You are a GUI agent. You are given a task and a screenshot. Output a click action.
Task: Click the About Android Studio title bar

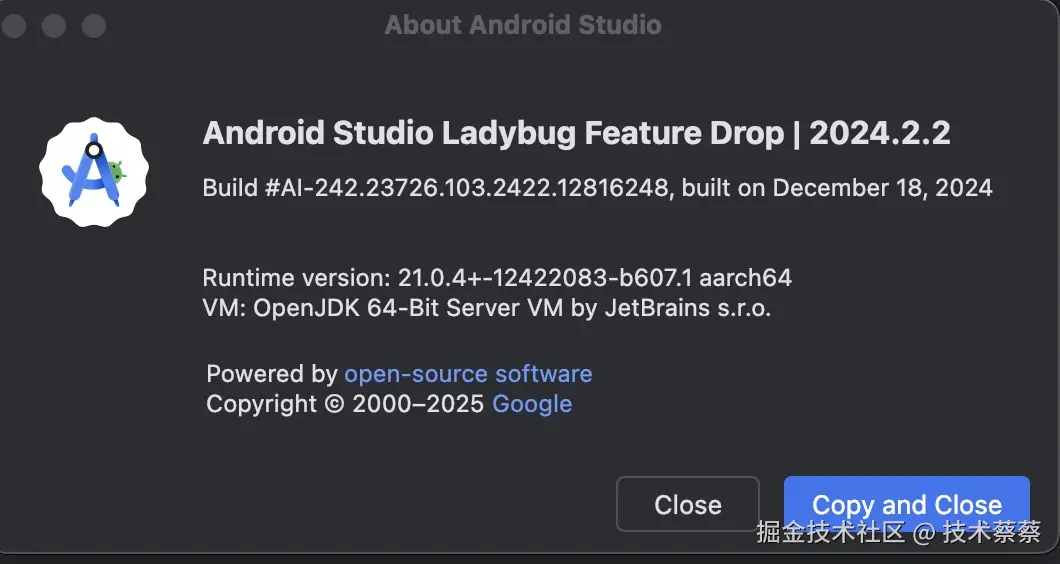click(522, 25)
